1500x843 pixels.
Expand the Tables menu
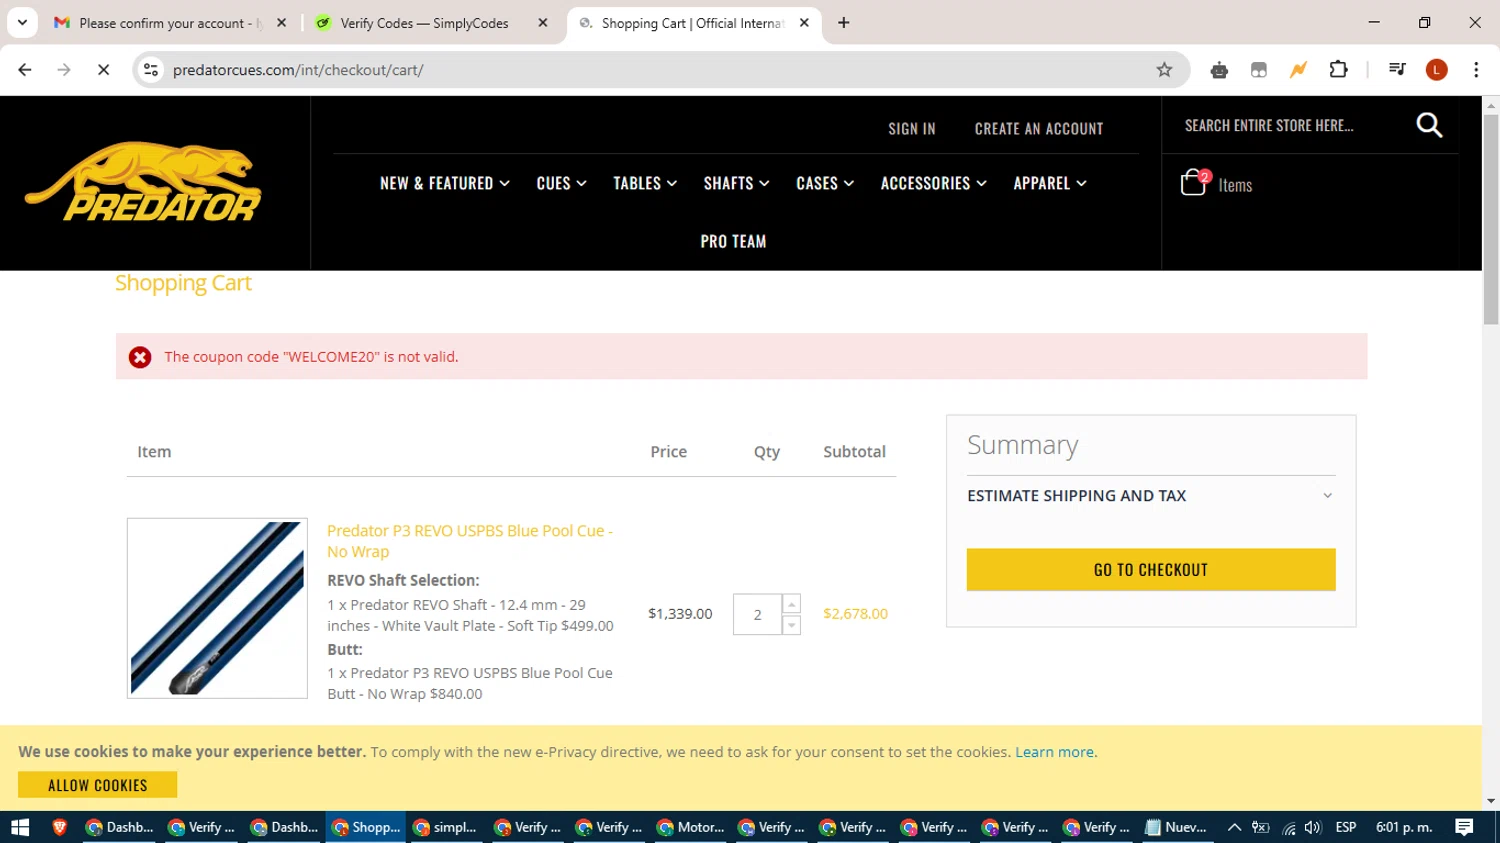coord(645,183)
